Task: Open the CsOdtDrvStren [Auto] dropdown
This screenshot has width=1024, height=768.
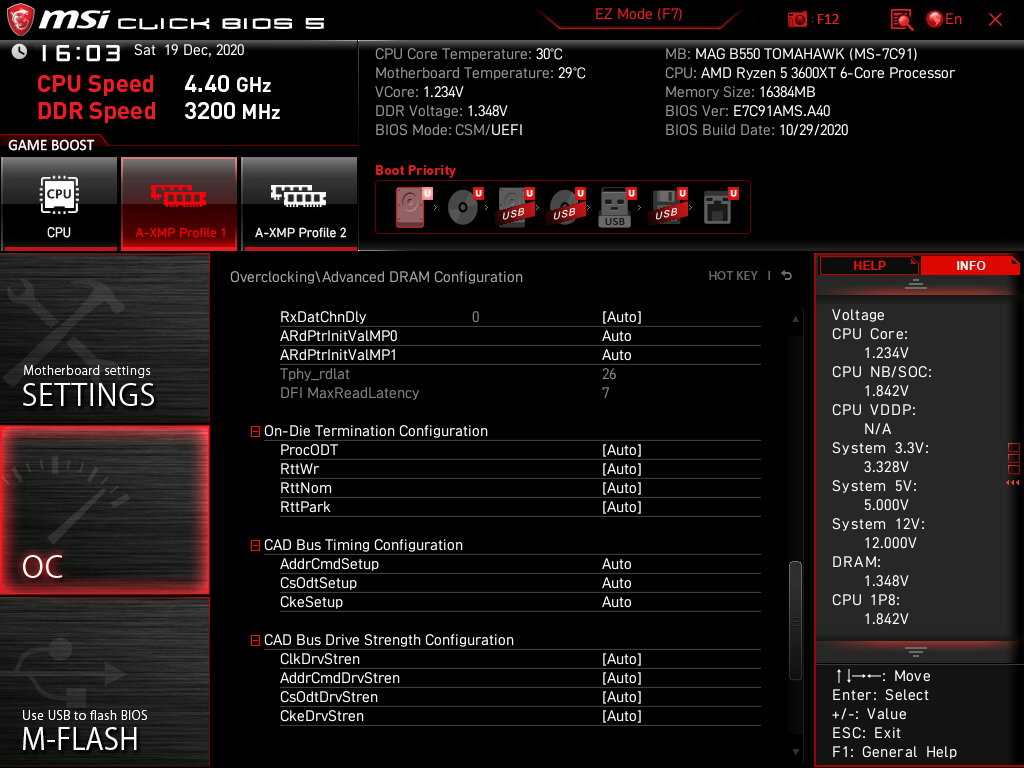Action: pos(622,697)
